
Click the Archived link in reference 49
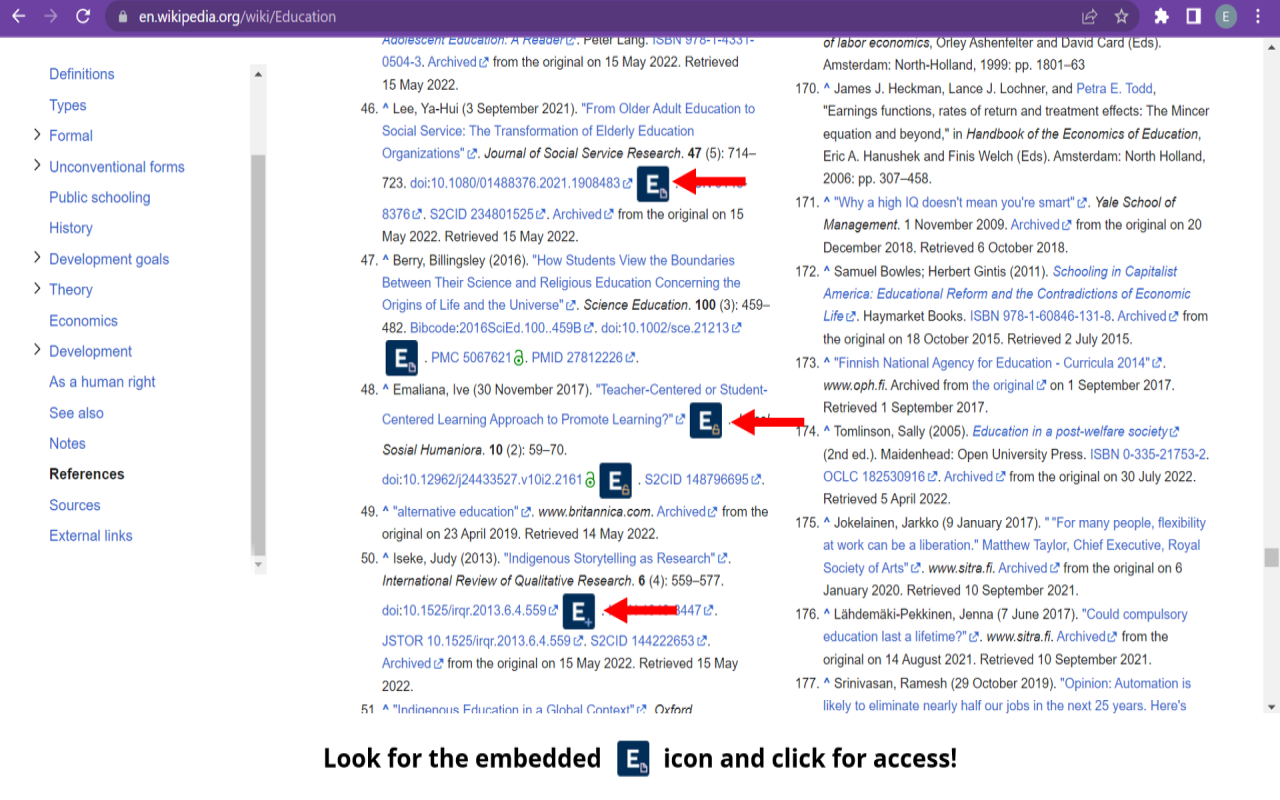coord(680,511)
